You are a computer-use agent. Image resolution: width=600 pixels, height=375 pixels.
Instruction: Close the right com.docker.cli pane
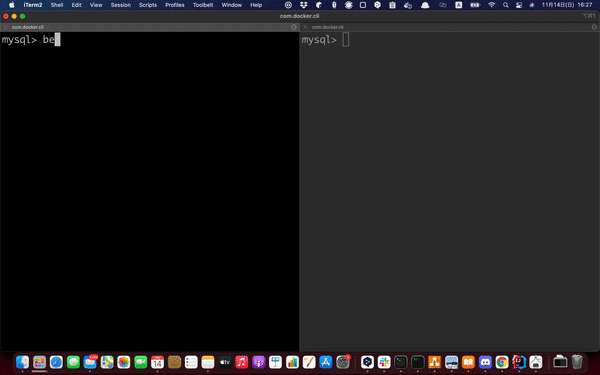305,27
